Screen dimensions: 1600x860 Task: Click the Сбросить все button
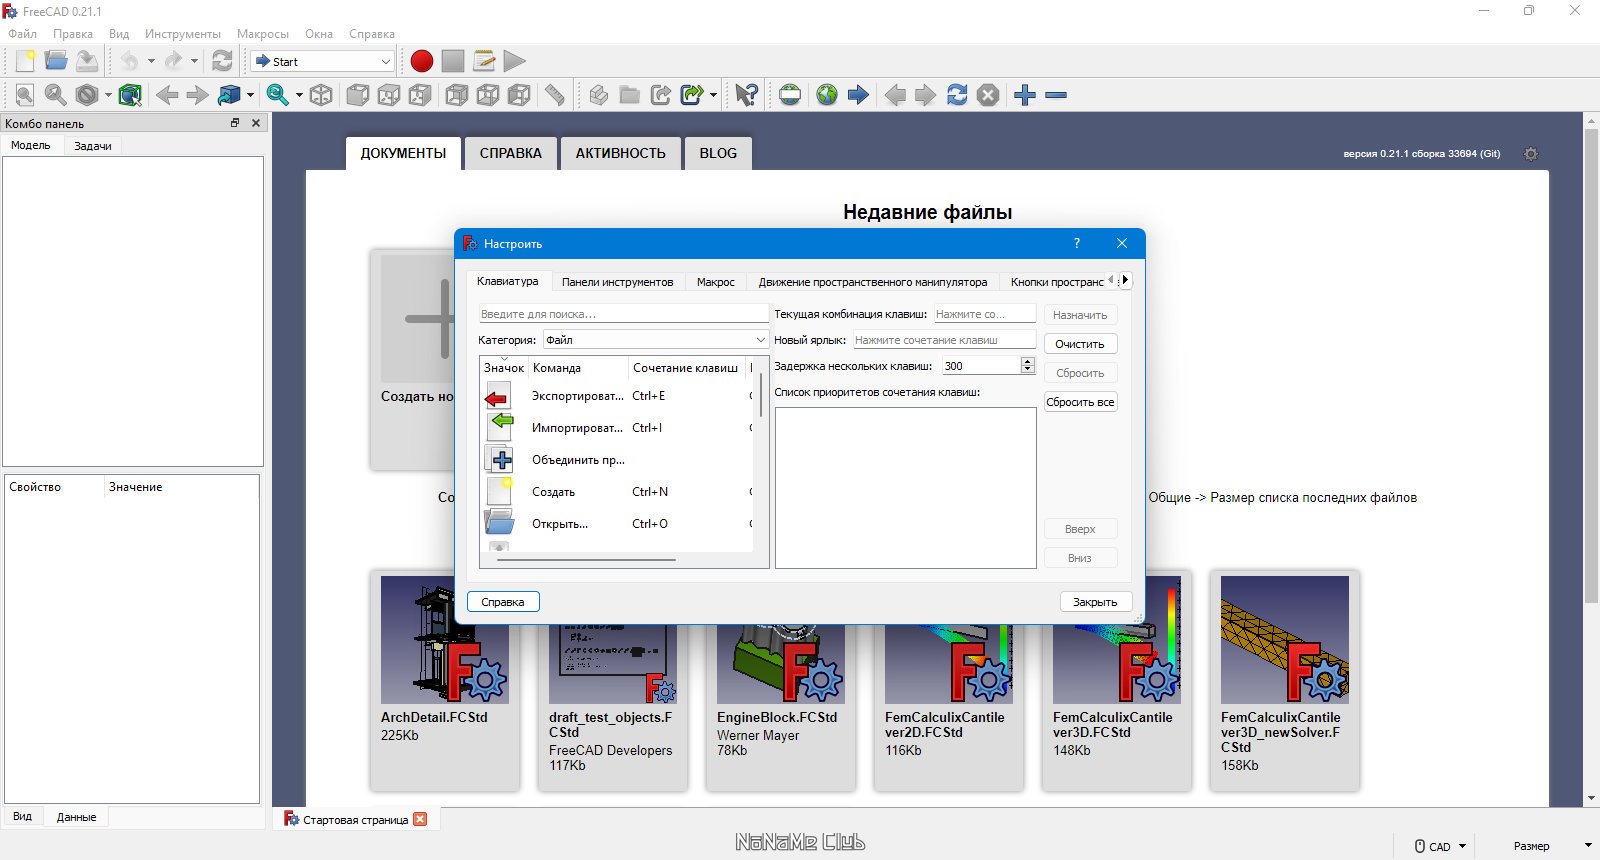(1080, 402)
